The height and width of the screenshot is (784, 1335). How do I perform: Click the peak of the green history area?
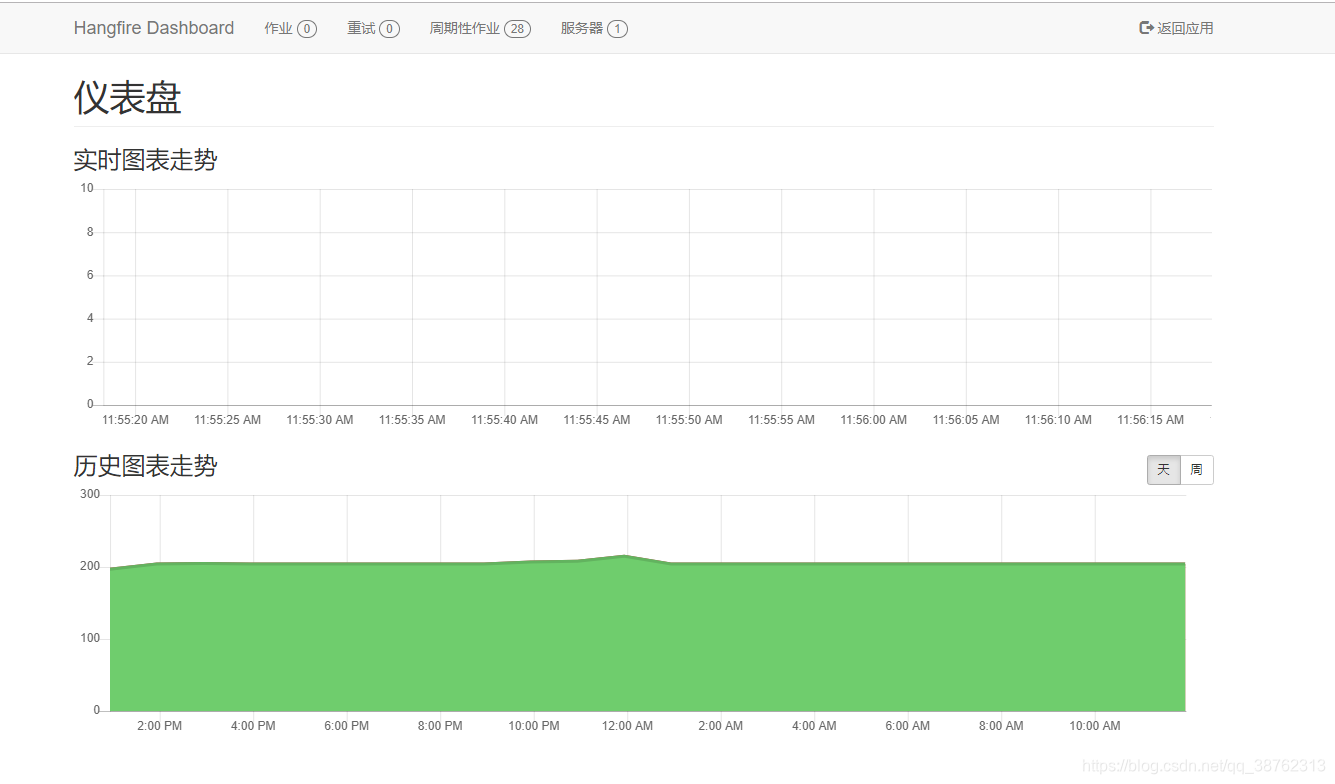point(626,556)
